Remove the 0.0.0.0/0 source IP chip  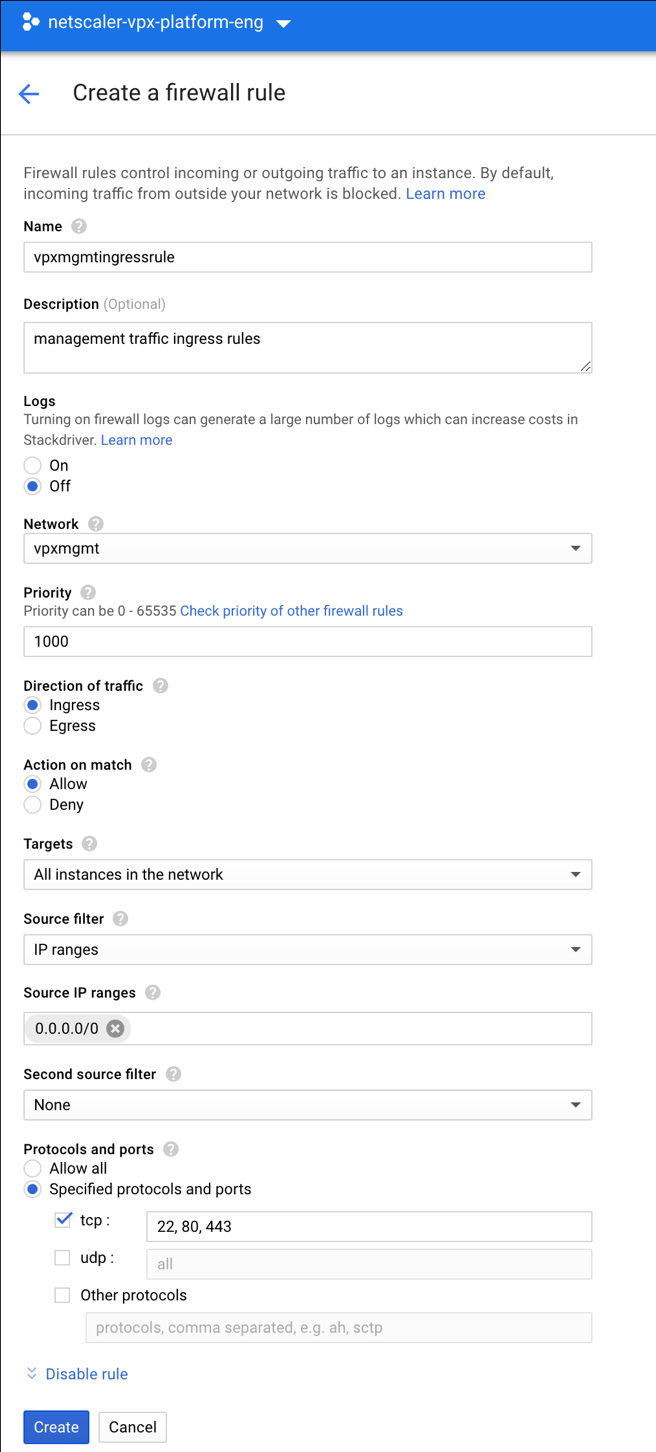click(115, 1028)
